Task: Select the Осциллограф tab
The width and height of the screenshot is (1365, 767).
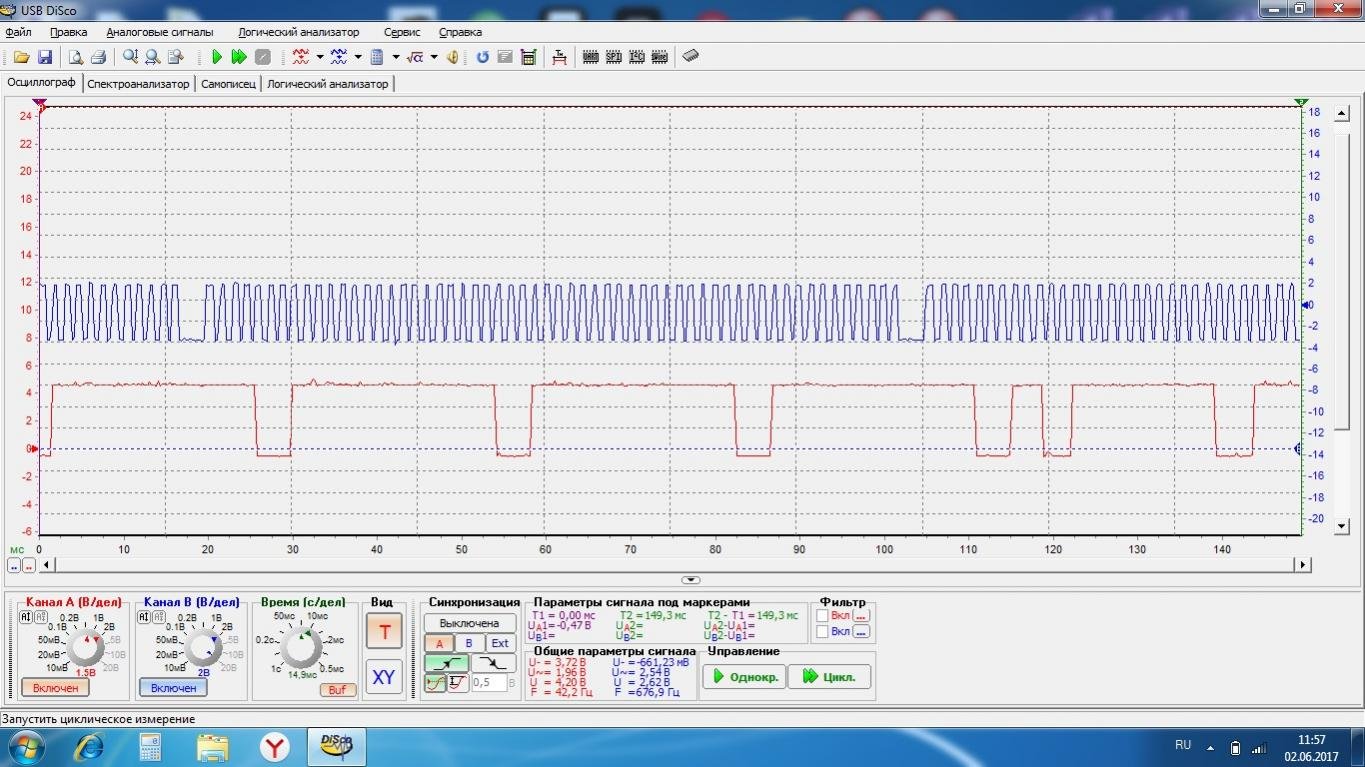Action: coord(41,83)
